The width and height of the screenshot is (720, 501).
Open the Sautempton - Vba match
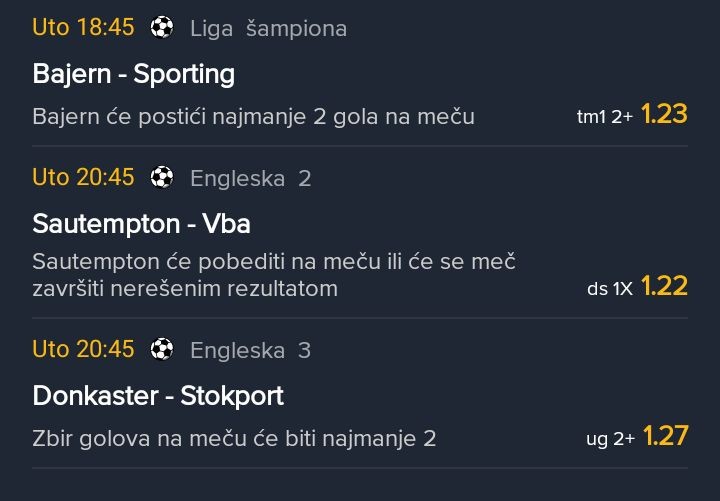[x=141, y=223]
